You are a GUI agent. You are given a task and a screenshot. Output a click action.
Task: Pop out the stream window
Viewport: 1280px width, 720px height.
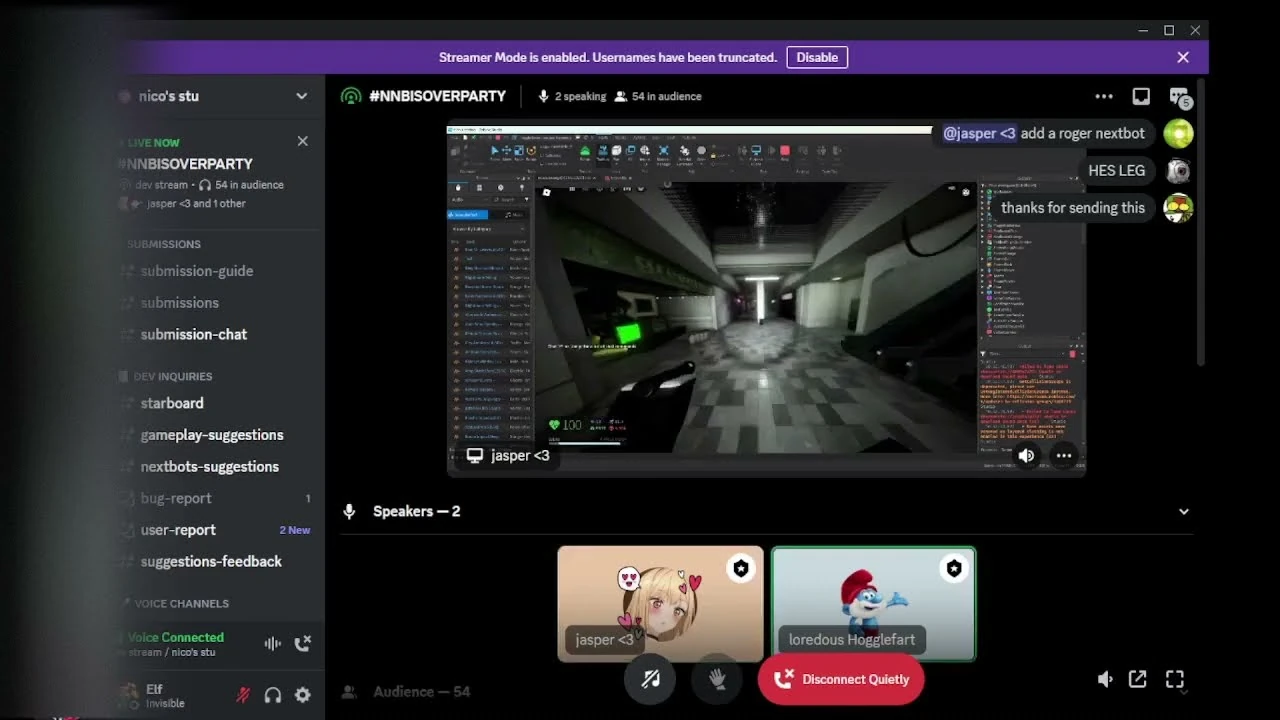click(1138, 679)
